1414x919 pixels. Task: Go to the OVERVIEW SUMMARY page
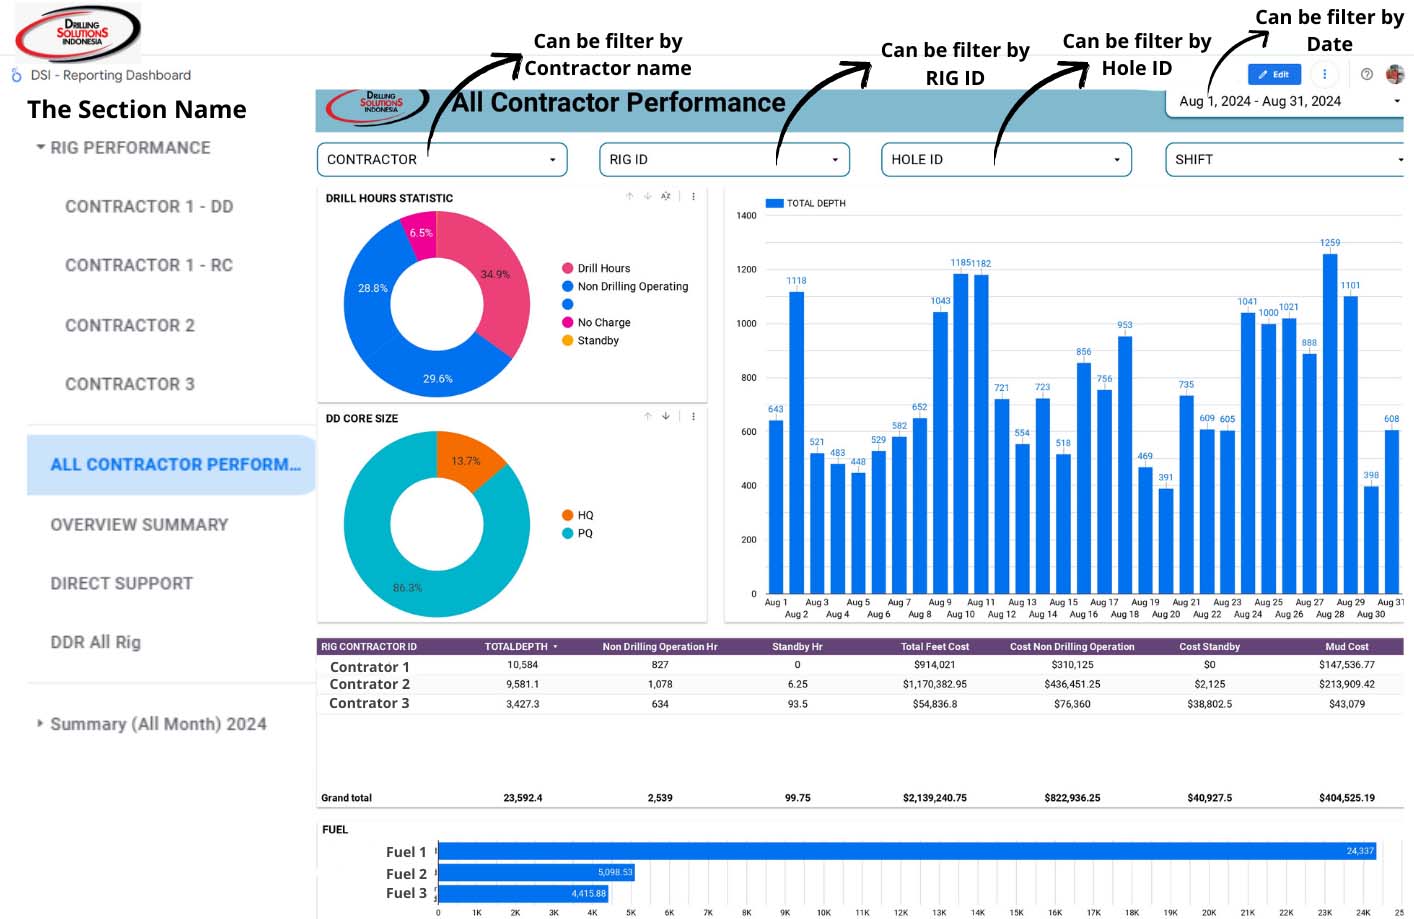[x=139, y=525]
